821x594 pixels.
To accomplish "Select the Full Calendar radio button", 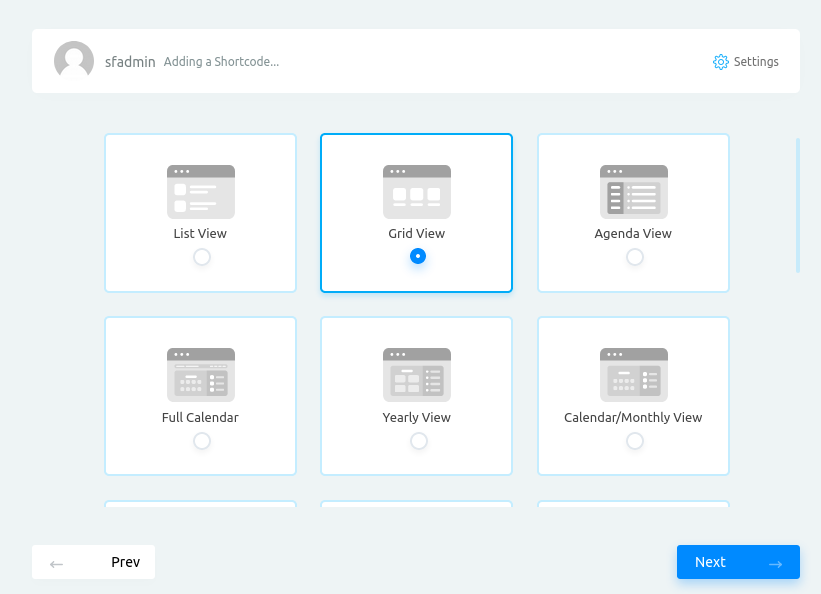I will click(202, 441).
